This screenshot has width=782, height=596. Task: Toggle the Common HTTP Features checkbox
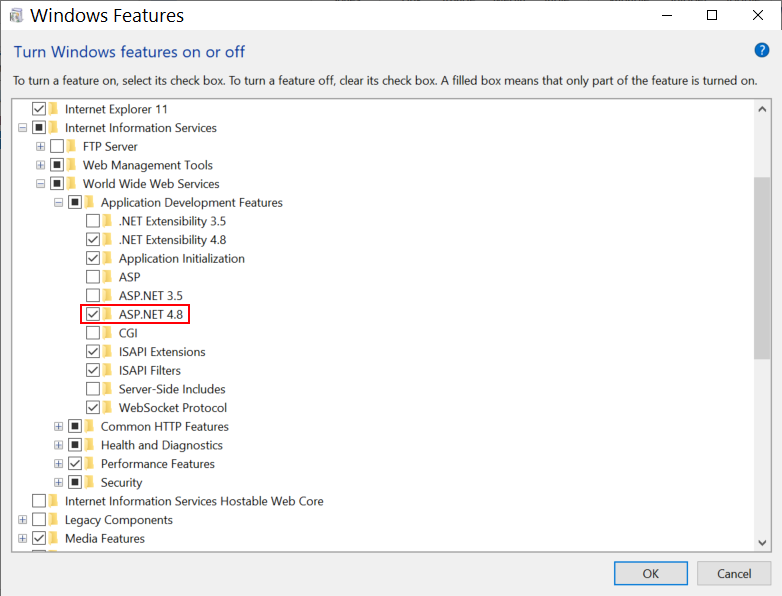pos(75,426)
